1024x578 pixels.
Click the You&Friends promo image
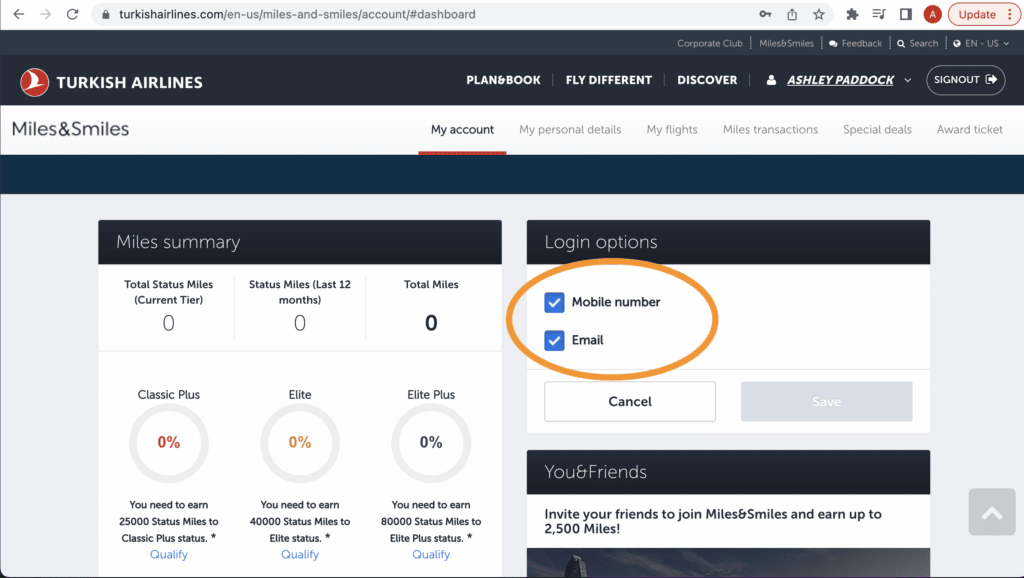click(728, 562)
